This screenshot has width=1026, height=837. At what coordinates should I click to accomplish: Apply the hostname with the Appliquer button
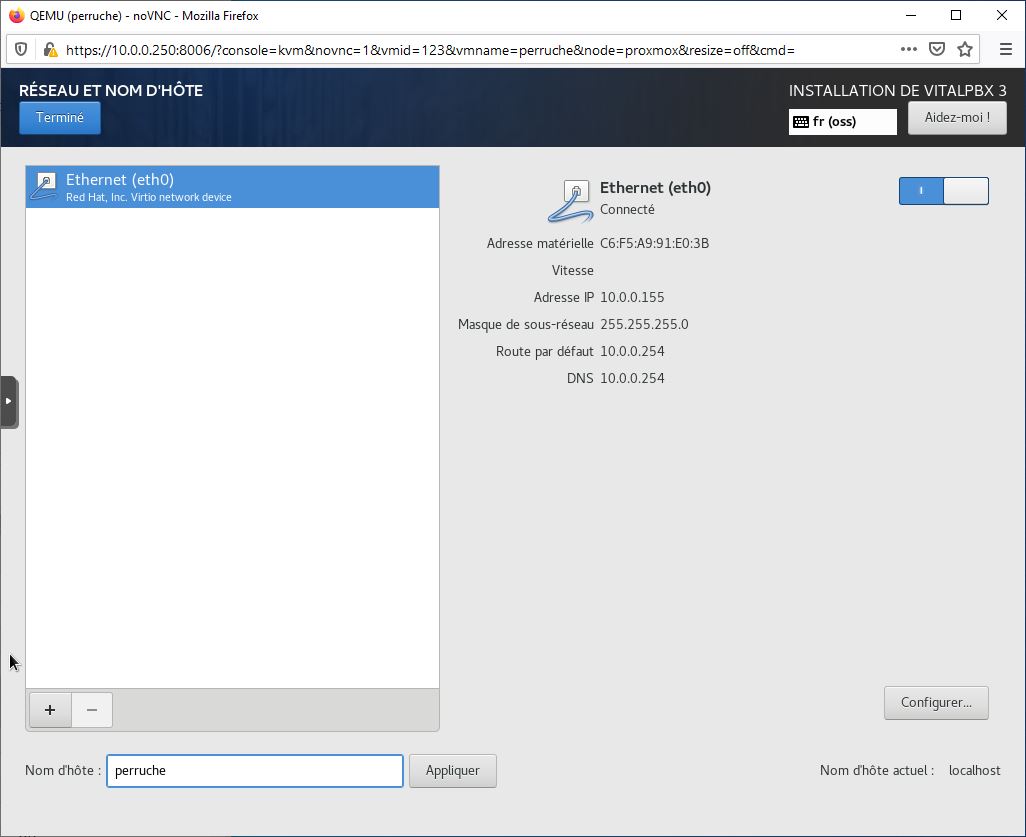coord(453,771)
